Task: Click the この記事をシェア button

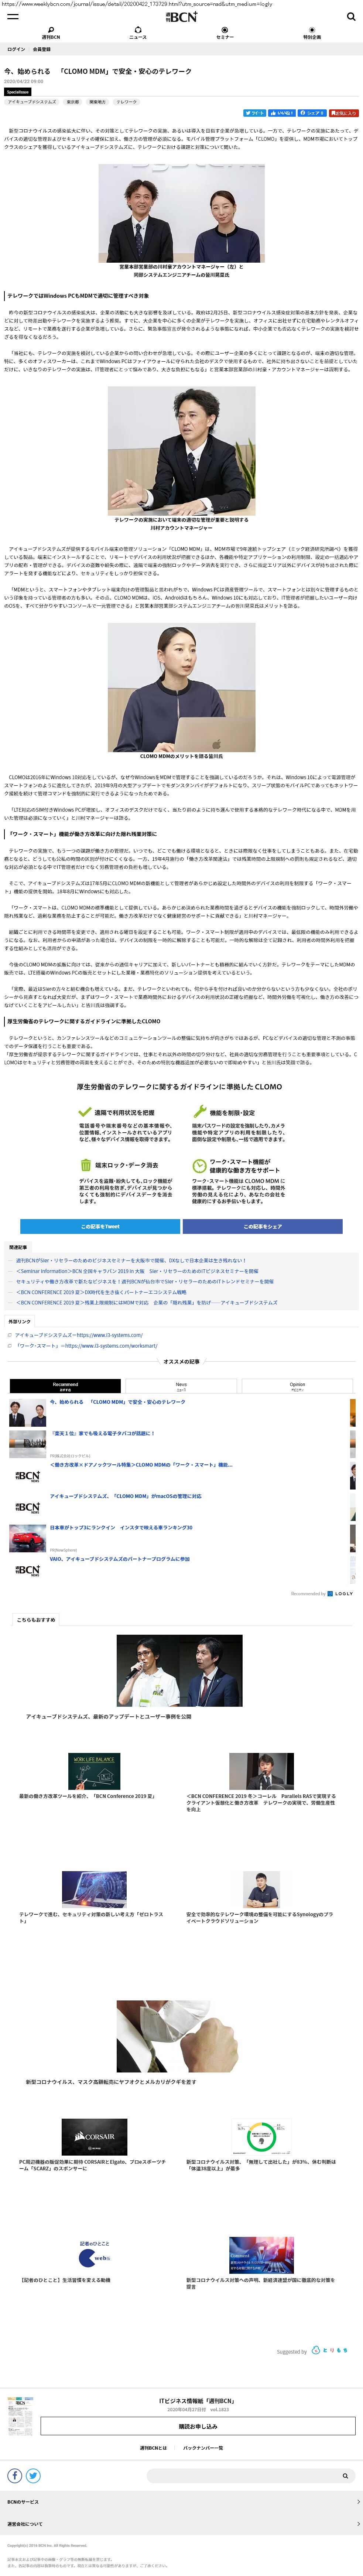Action: [x=263, y=1226]
